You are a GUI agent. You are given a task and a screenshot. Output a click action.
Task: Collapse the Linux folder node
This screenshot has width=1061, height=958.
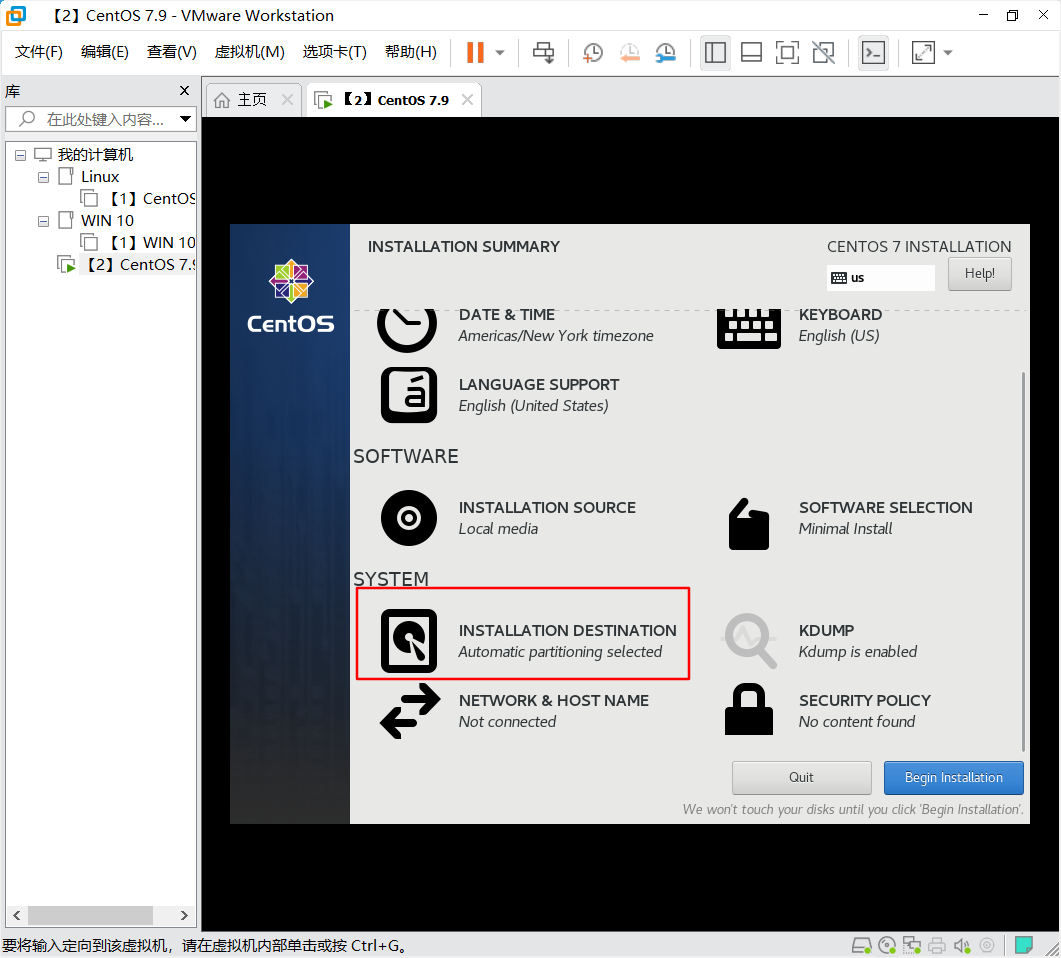tap(43, 177)
